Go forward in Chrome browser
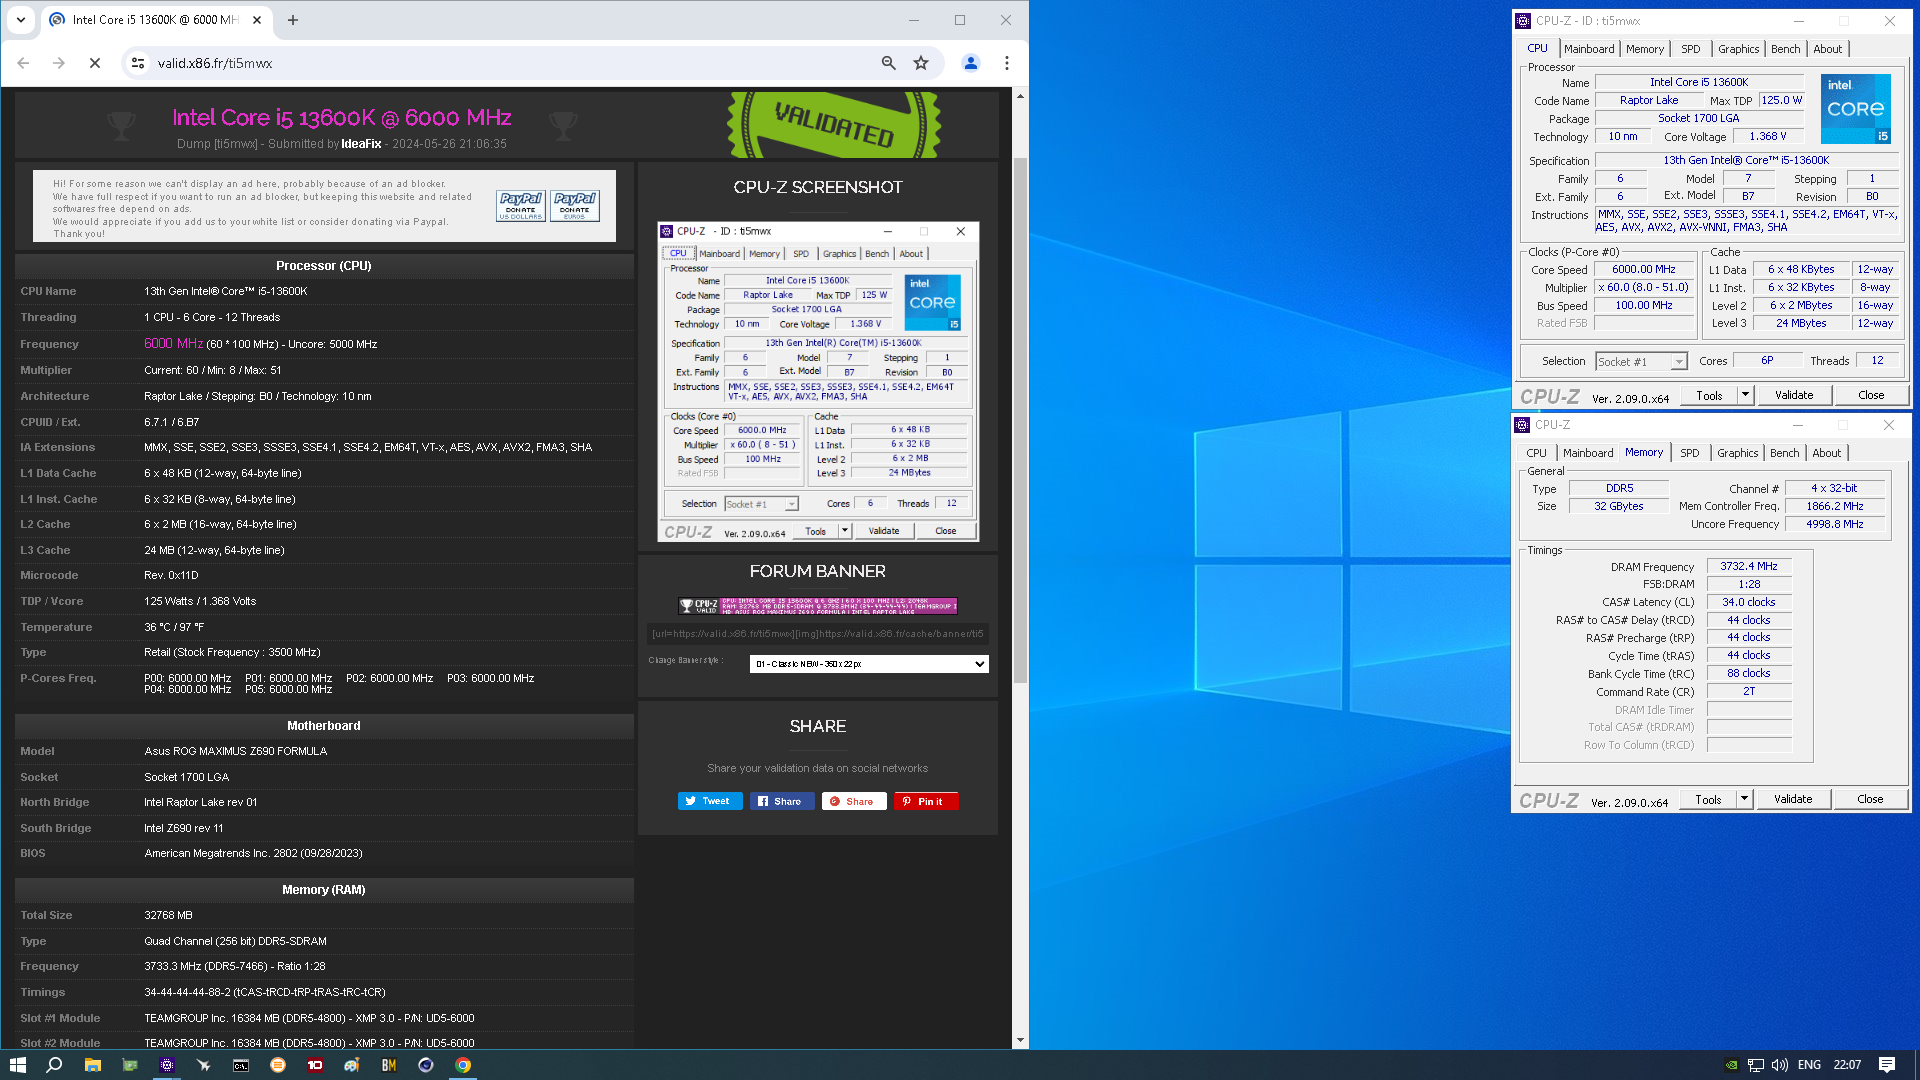Viewport: 1920px width, 1080px height. pos(59,63)
